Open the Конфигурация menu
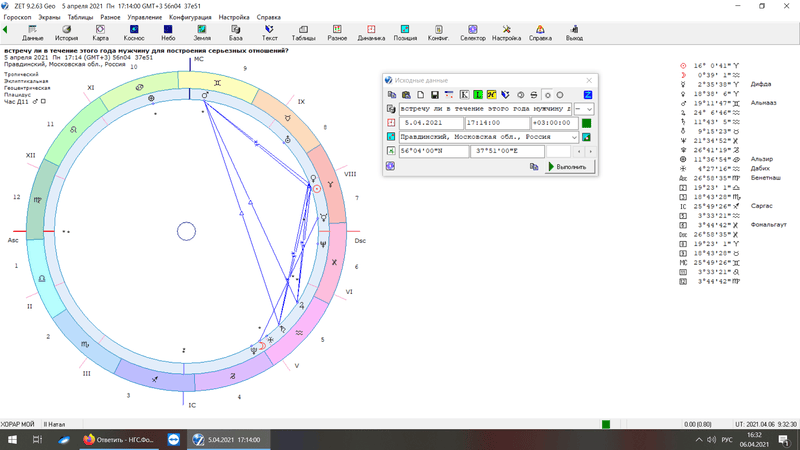This screenshot has width=800, height=450. coord(189,17)
